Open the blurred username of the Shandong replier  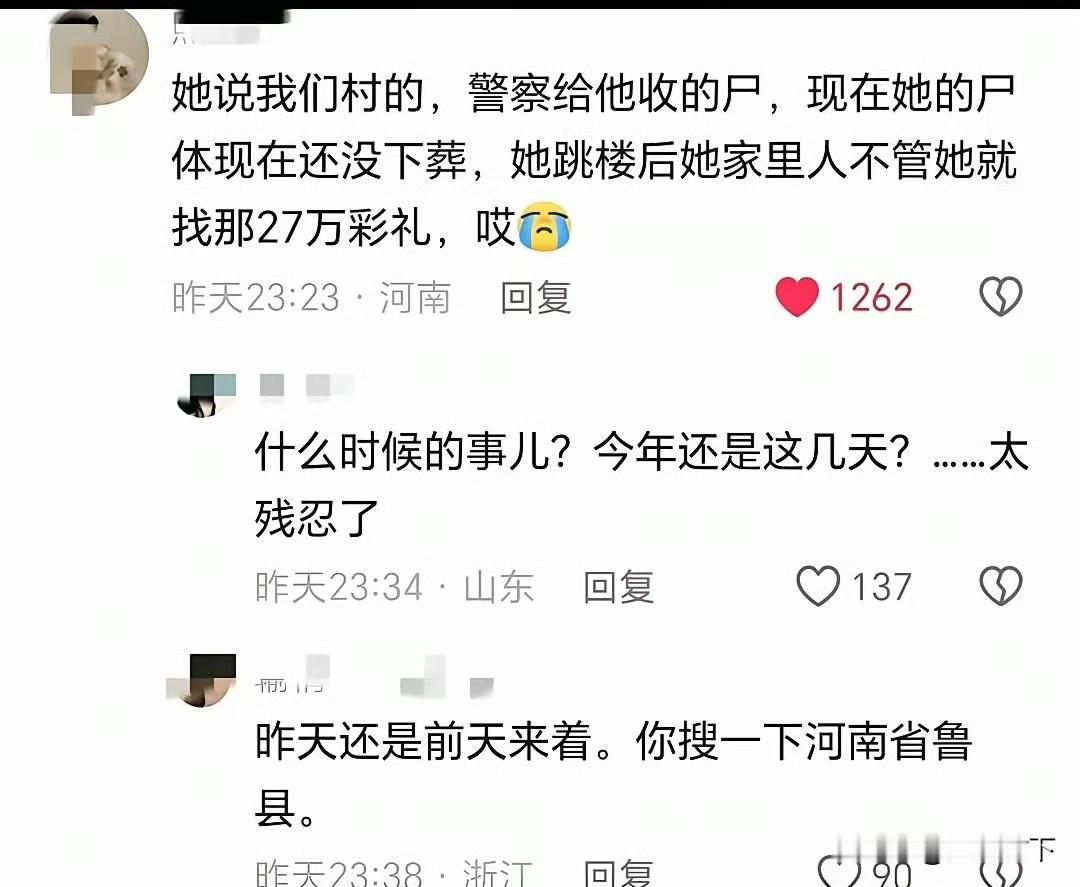point(307,386)
